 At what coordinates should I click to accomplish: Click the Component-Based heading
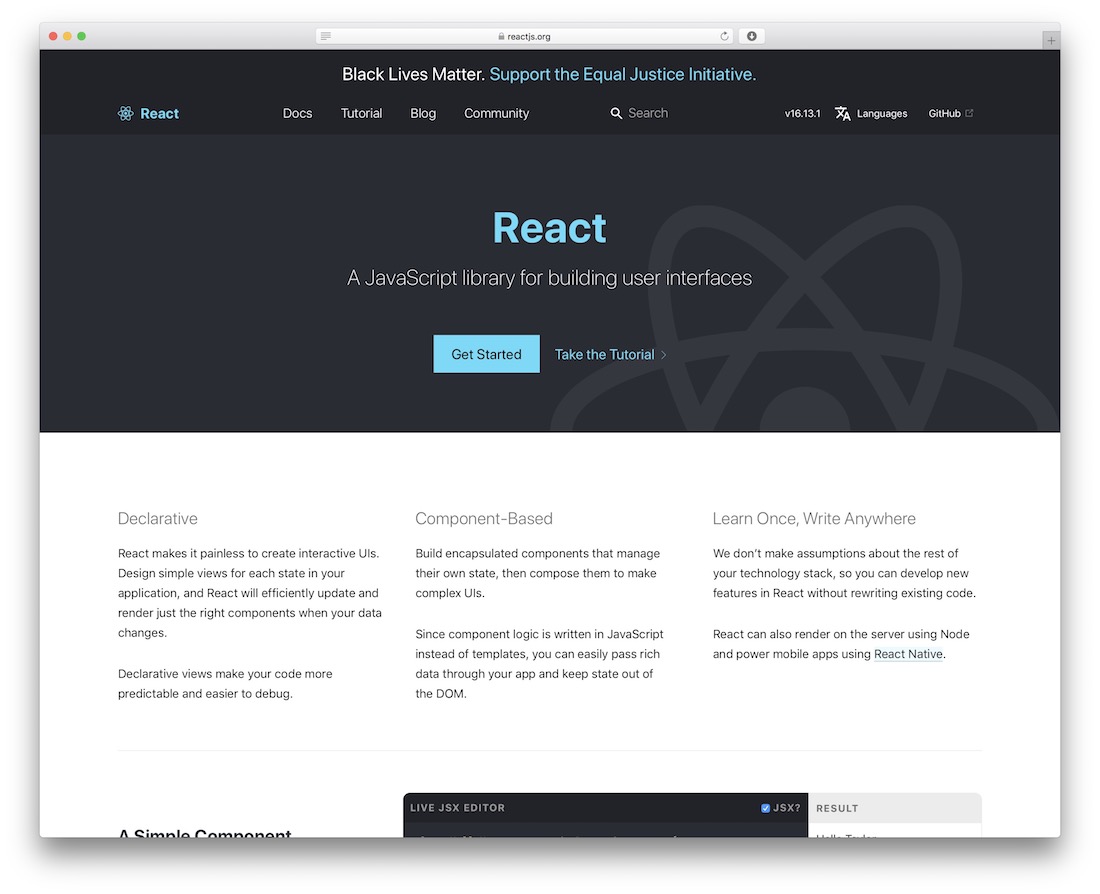(x=484, y=519)
